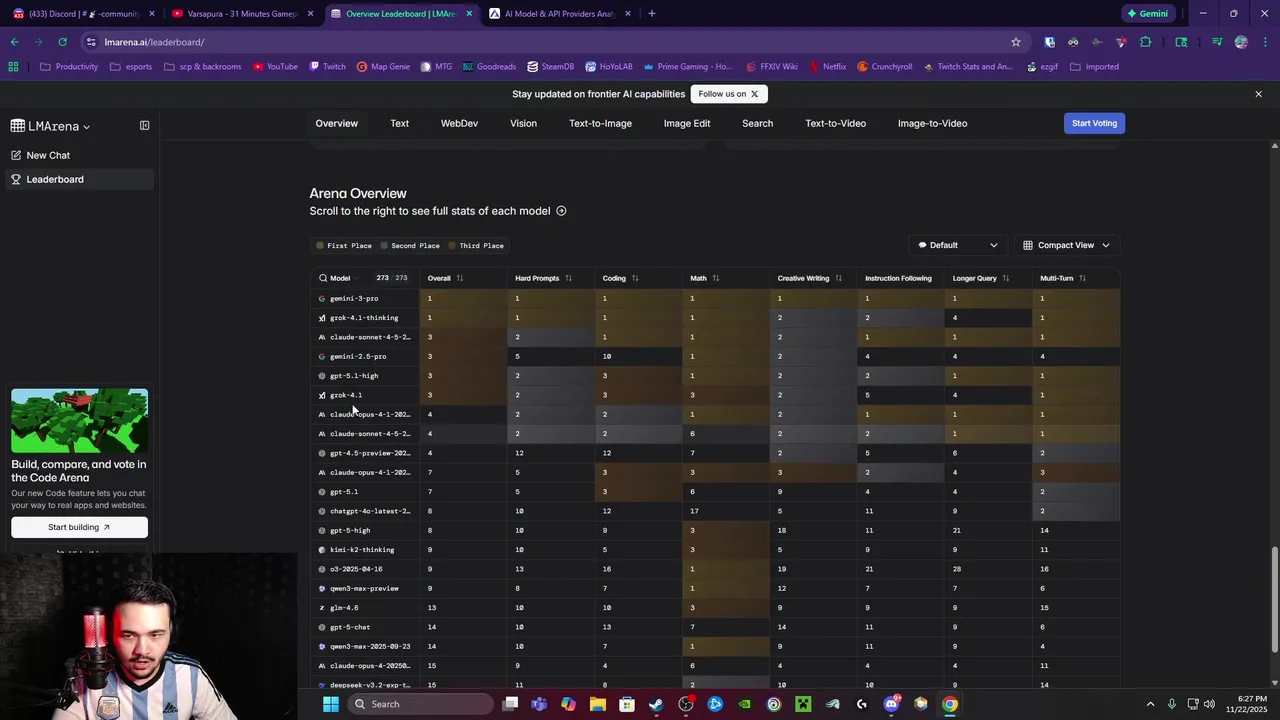Switch to the Varsapura gameplay browser tab
The image size is (1280, 720).
point(243,14)
